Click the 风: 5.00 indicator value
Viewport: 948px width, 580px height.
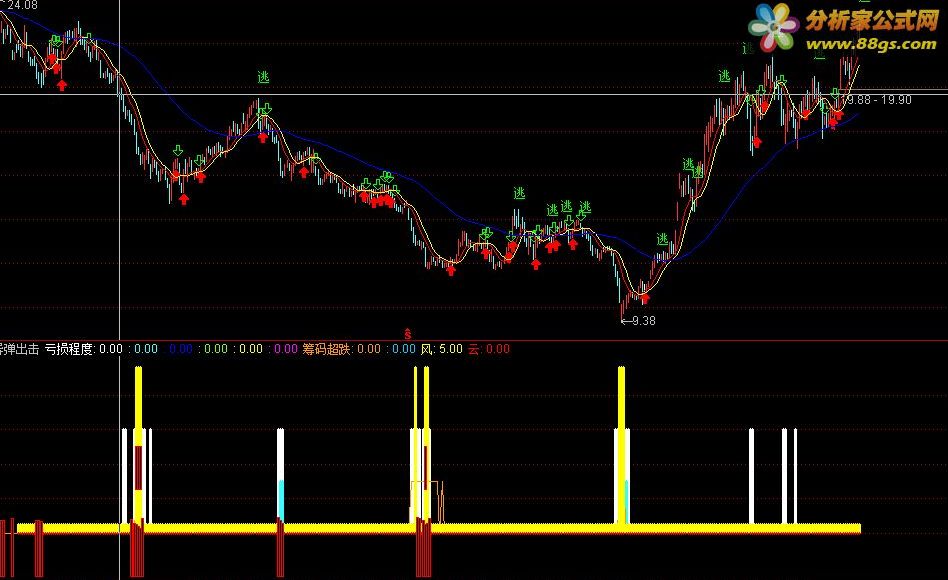442,349
